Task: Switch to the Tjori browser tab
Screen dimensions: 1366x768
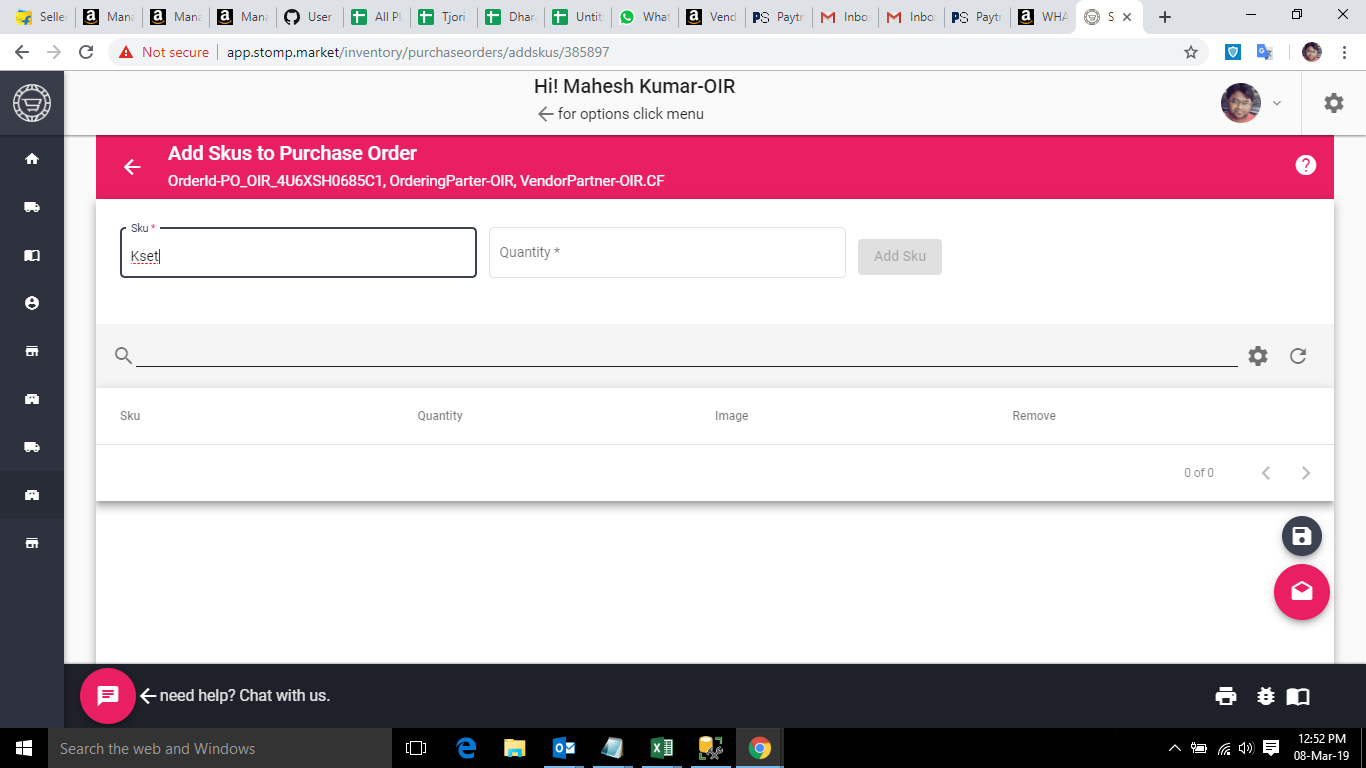Action: (443, 16)
